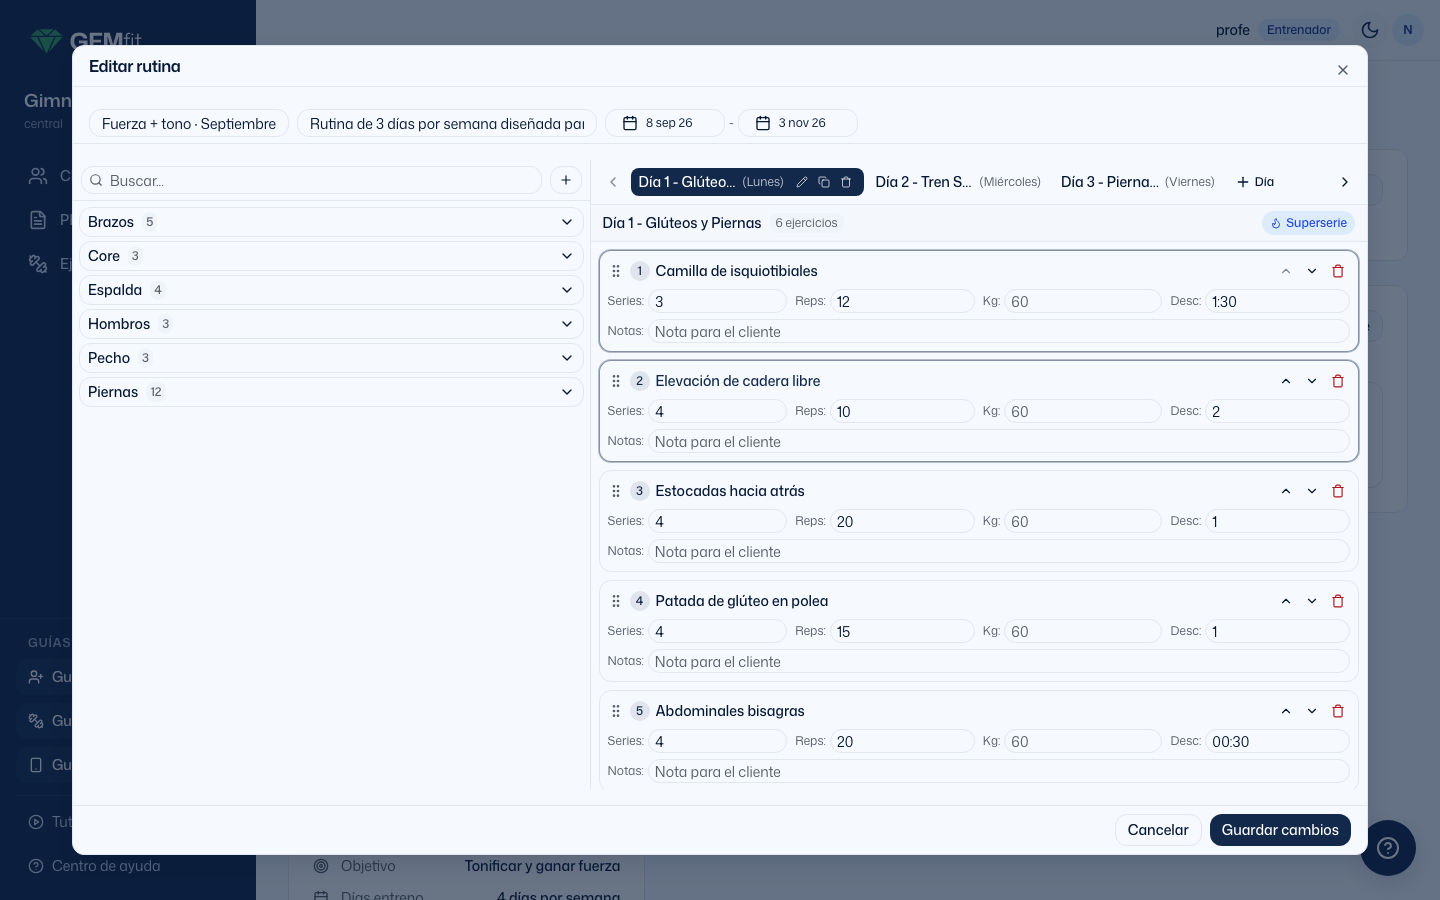
Task: Delete the Elevación de cadera libre exercise
Action: (x=1338, y=381)
